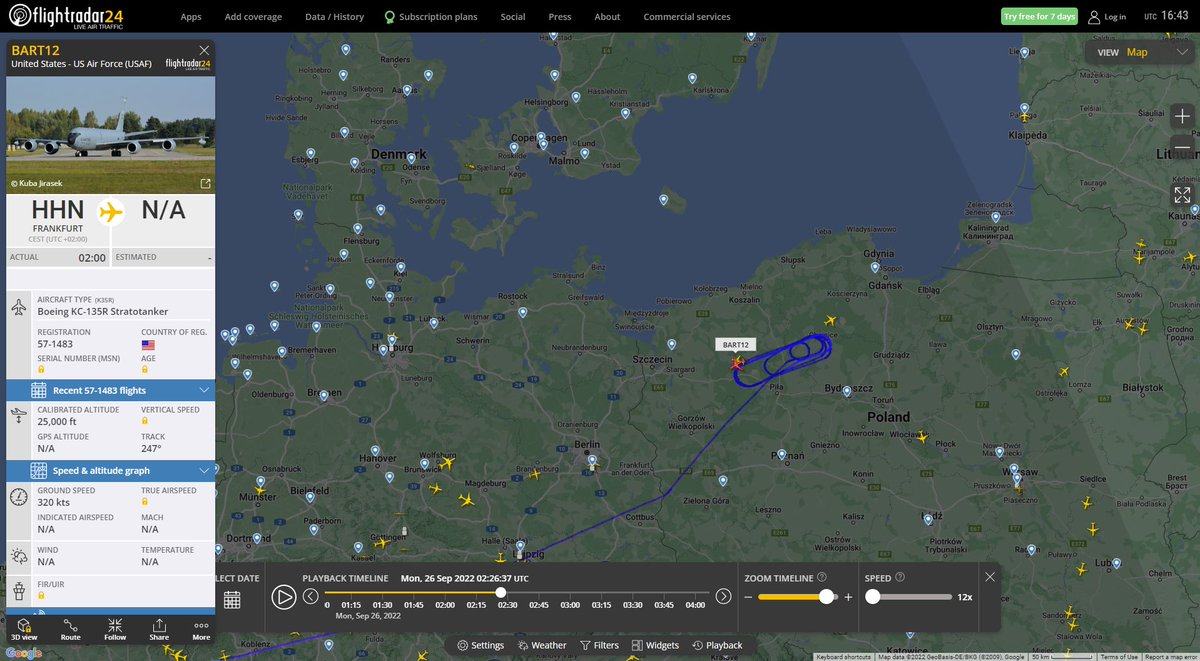Click the KC-135R aircraft photo

coord(111,134)
